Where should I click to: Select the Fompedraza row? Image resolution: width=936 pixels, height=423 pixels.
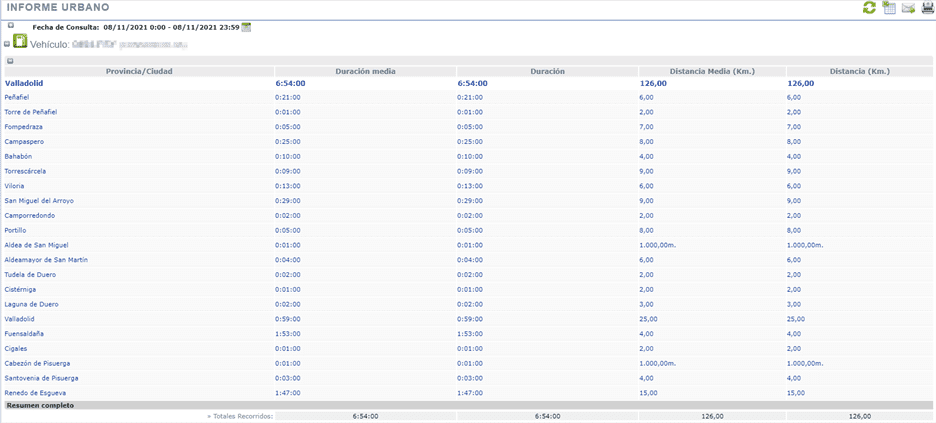468,127
